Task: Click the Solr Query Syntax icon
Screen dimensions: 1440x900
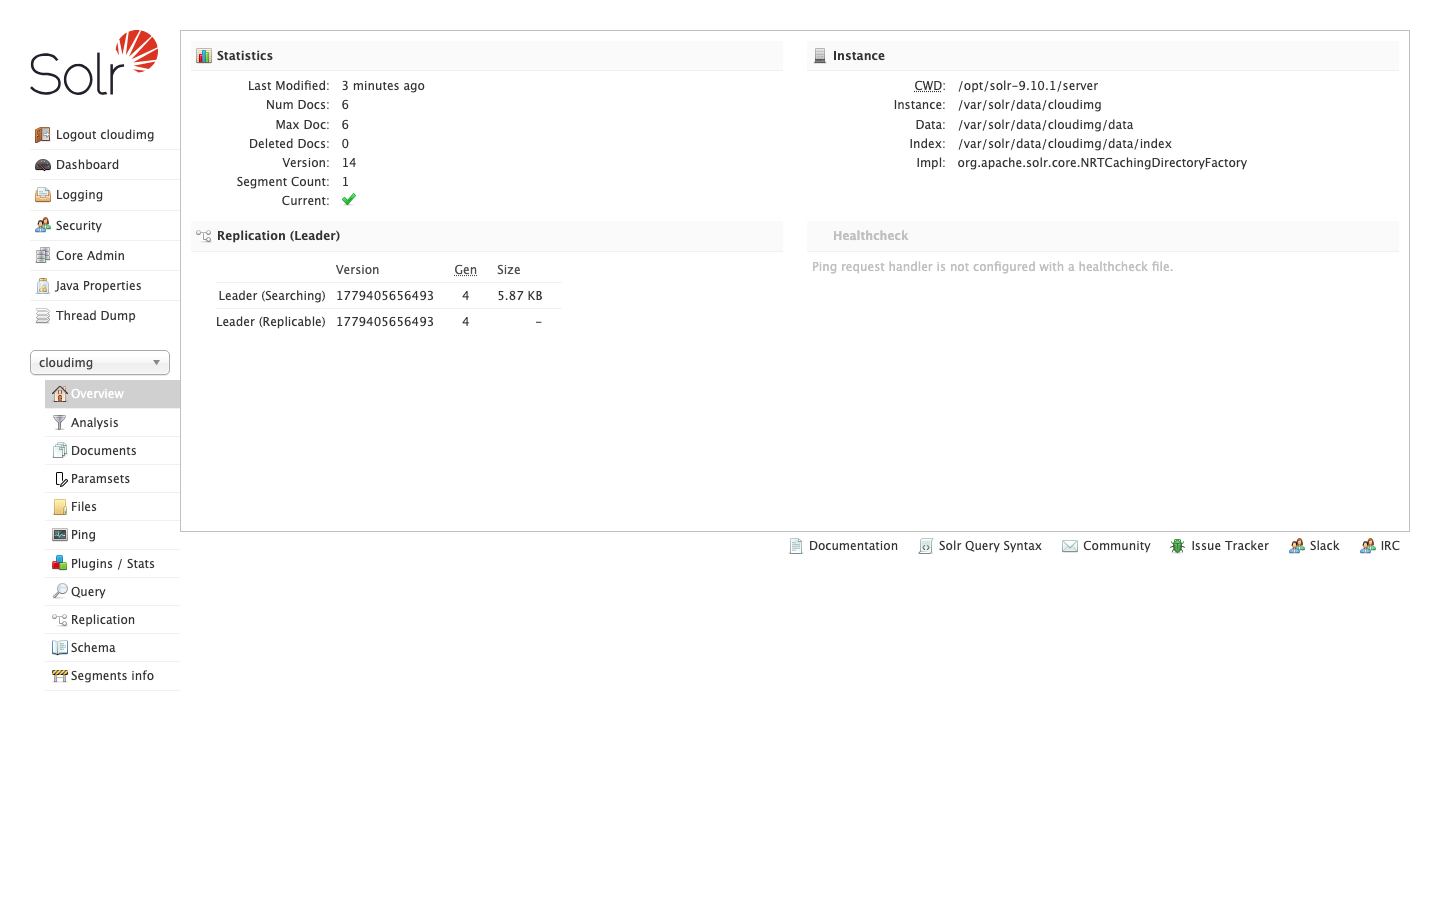Action: [926, 546]
